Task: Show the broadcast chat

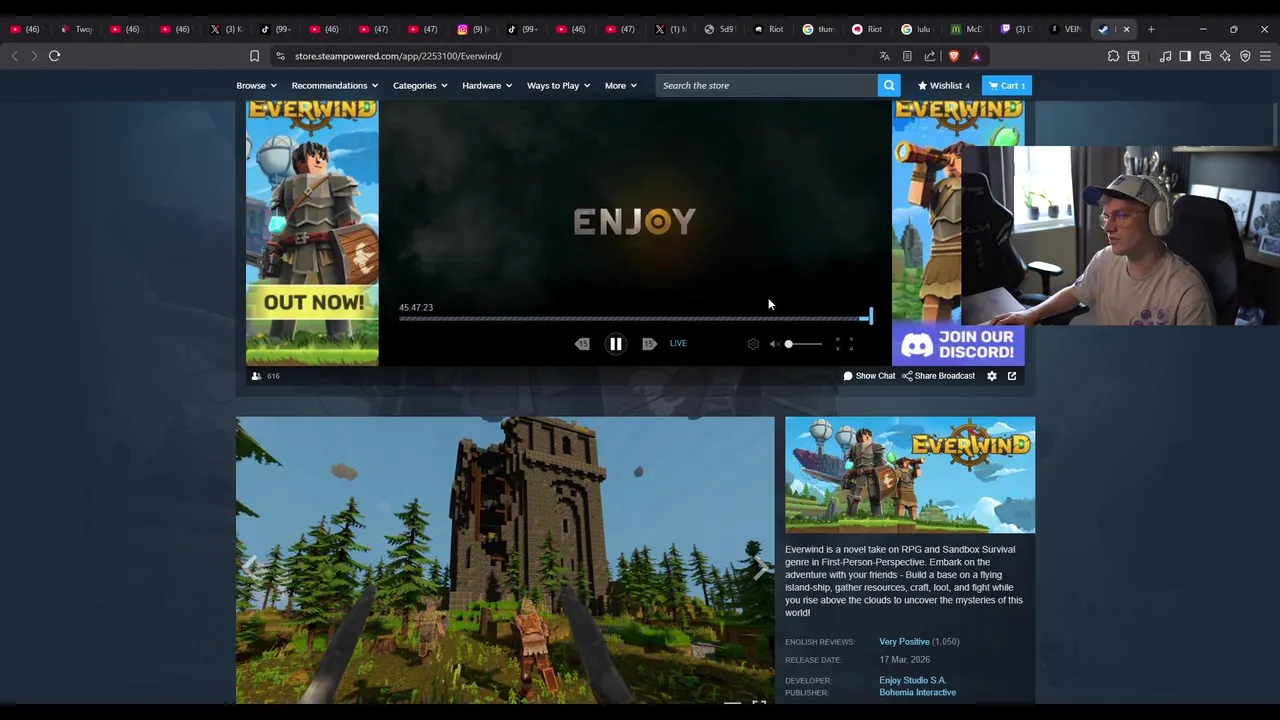Action: click(x=869, y=376)
